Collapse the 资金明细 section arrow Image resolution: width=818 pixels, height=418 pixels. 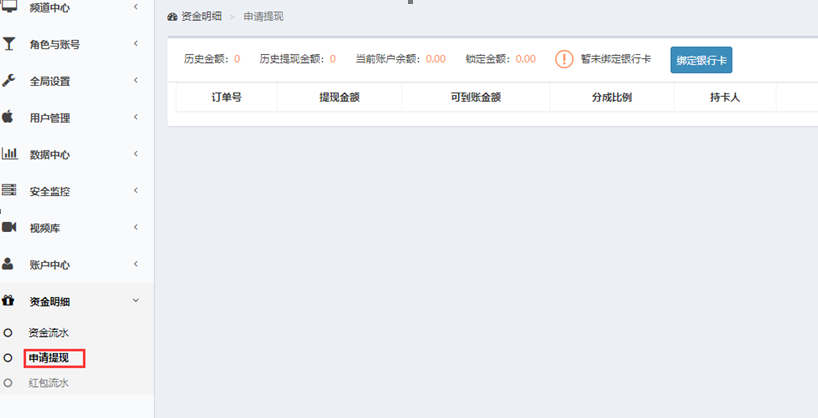136,301
